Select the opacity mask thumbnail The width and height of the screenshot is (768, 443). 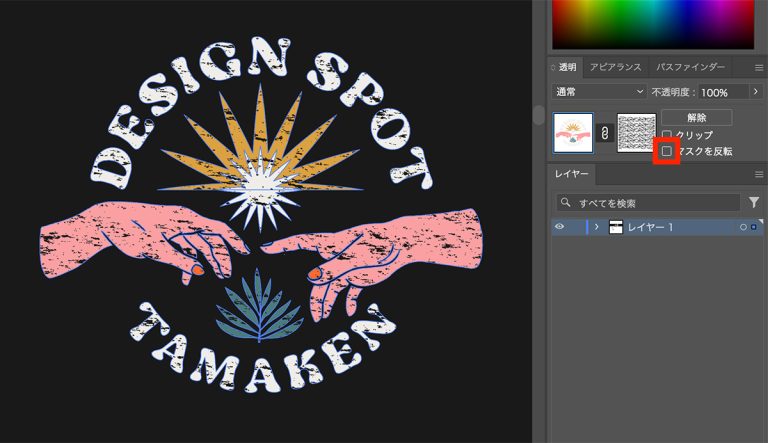pos(636,133)
